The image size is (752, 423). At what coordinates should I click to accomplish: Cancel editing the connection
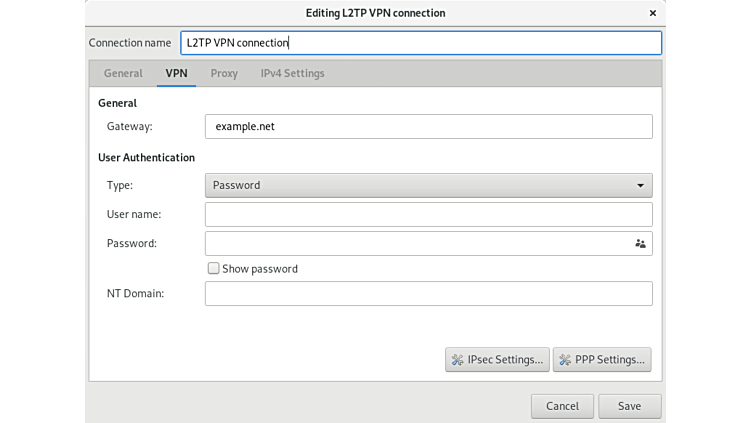point(562,406)
